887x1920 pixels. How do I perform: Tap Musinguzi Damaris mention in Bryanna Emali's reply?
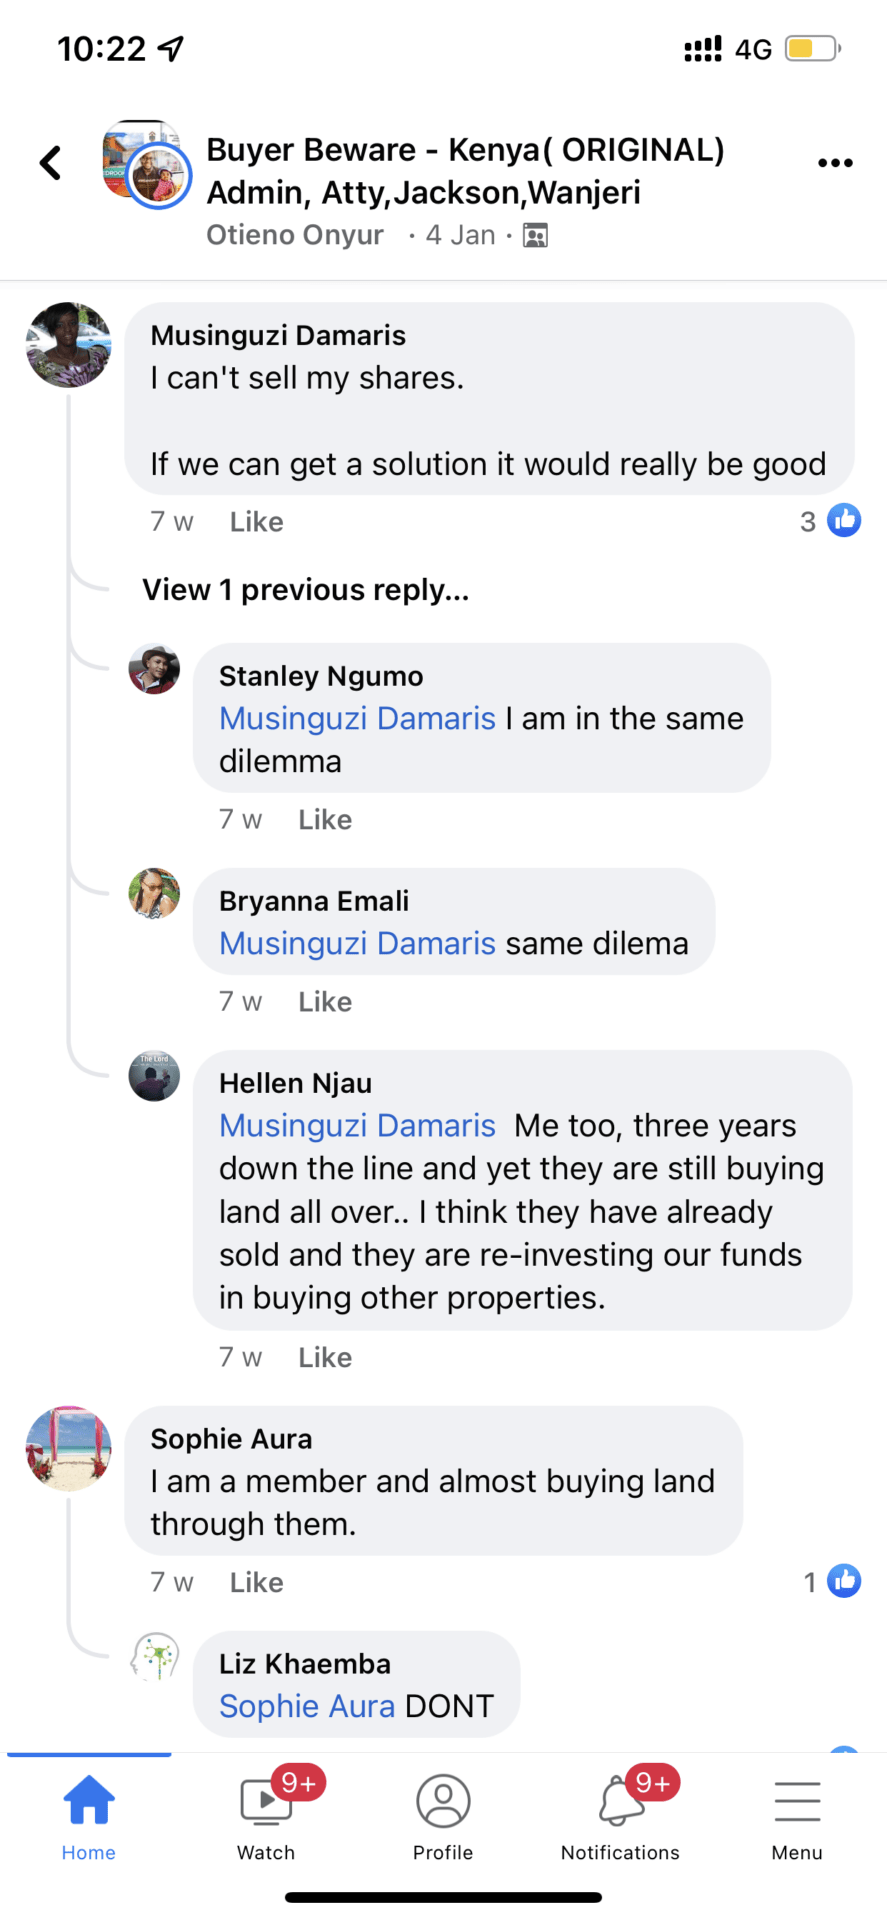357,944
